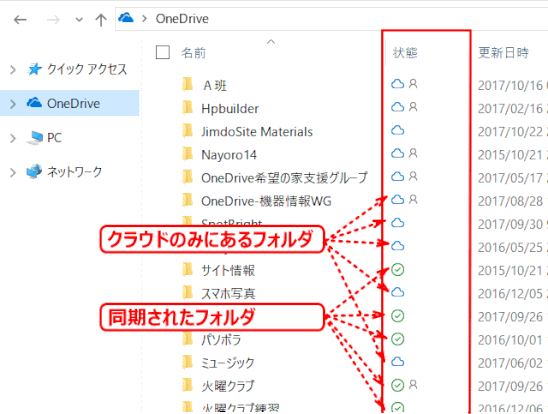Select the ミュージック folder name
548x414 pixels.
[228, 363]
